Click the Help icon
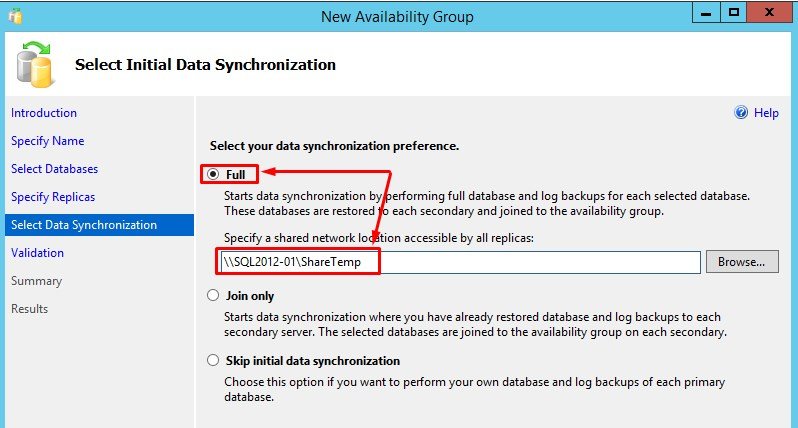 (x=742, y=114)
